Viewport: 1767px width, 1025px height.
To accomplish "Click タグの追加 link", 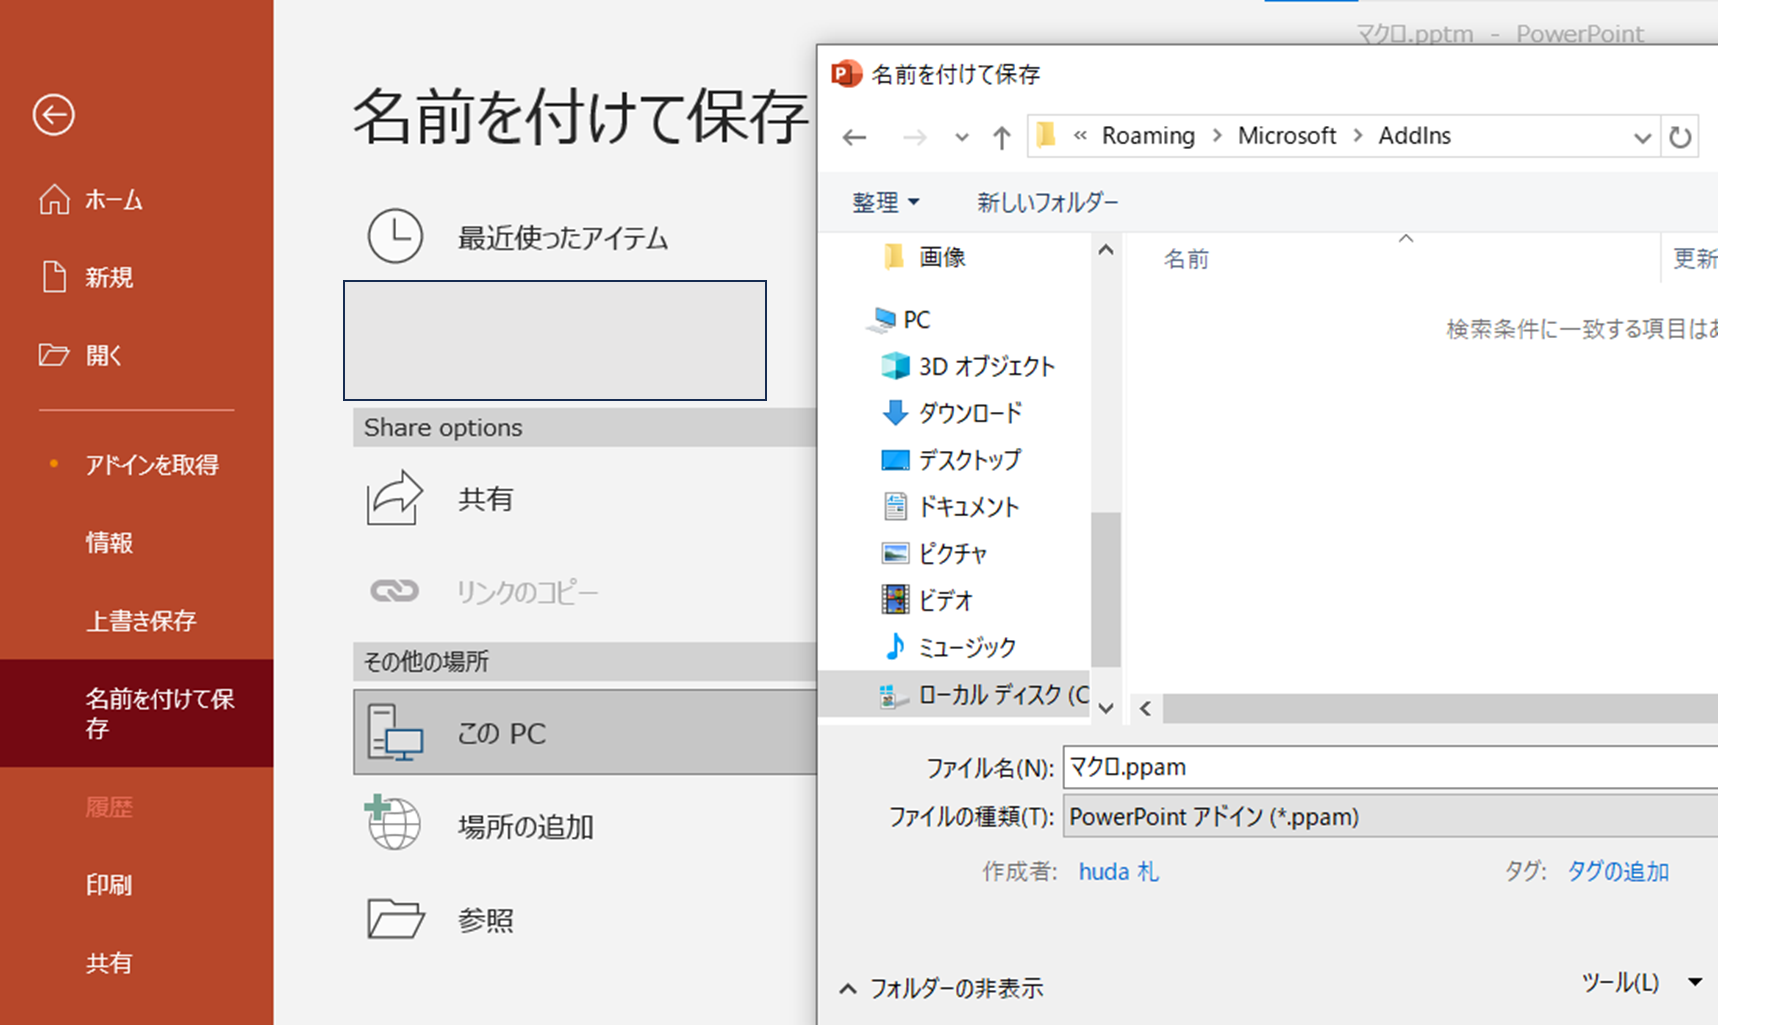I will pyautogui.click(x=1617, y=872).
